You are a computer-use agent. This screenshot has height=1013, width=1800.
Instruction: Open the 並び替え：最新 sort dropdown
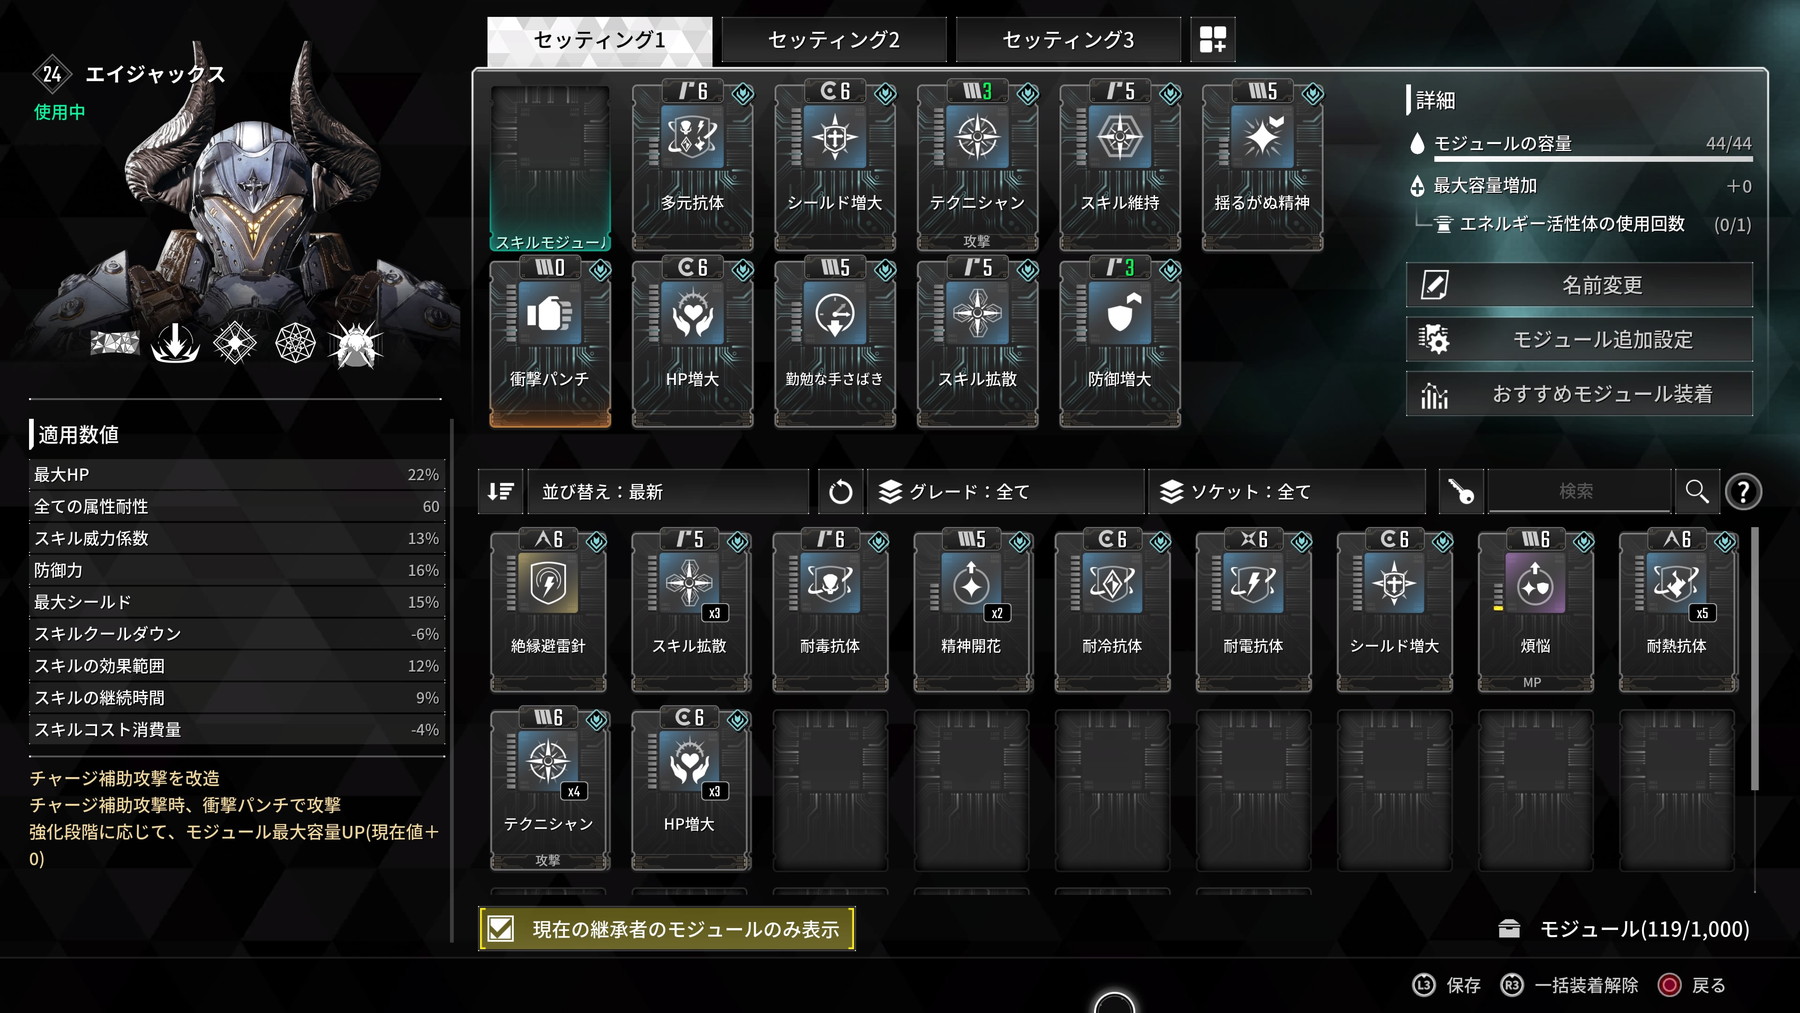tap(667, 491)
